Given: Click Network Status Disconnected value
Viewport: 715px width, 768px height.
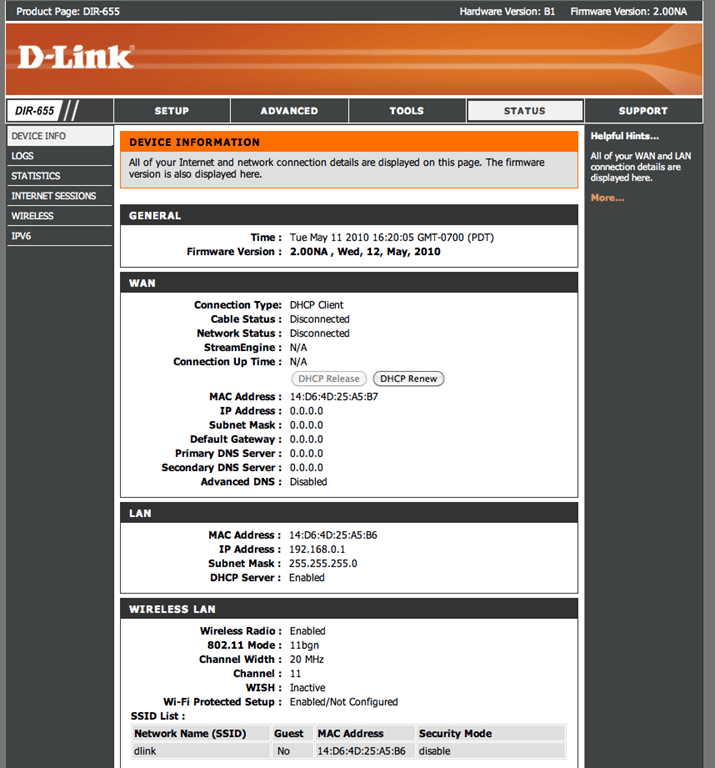Looking at the screenshot, I should point(319,334).
